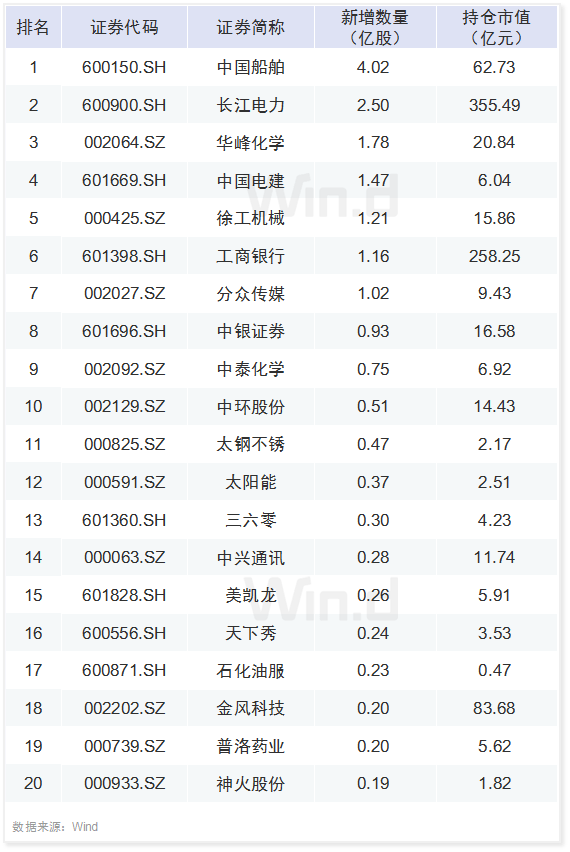Select stock code 002092.SZ

tap(124, 369)
